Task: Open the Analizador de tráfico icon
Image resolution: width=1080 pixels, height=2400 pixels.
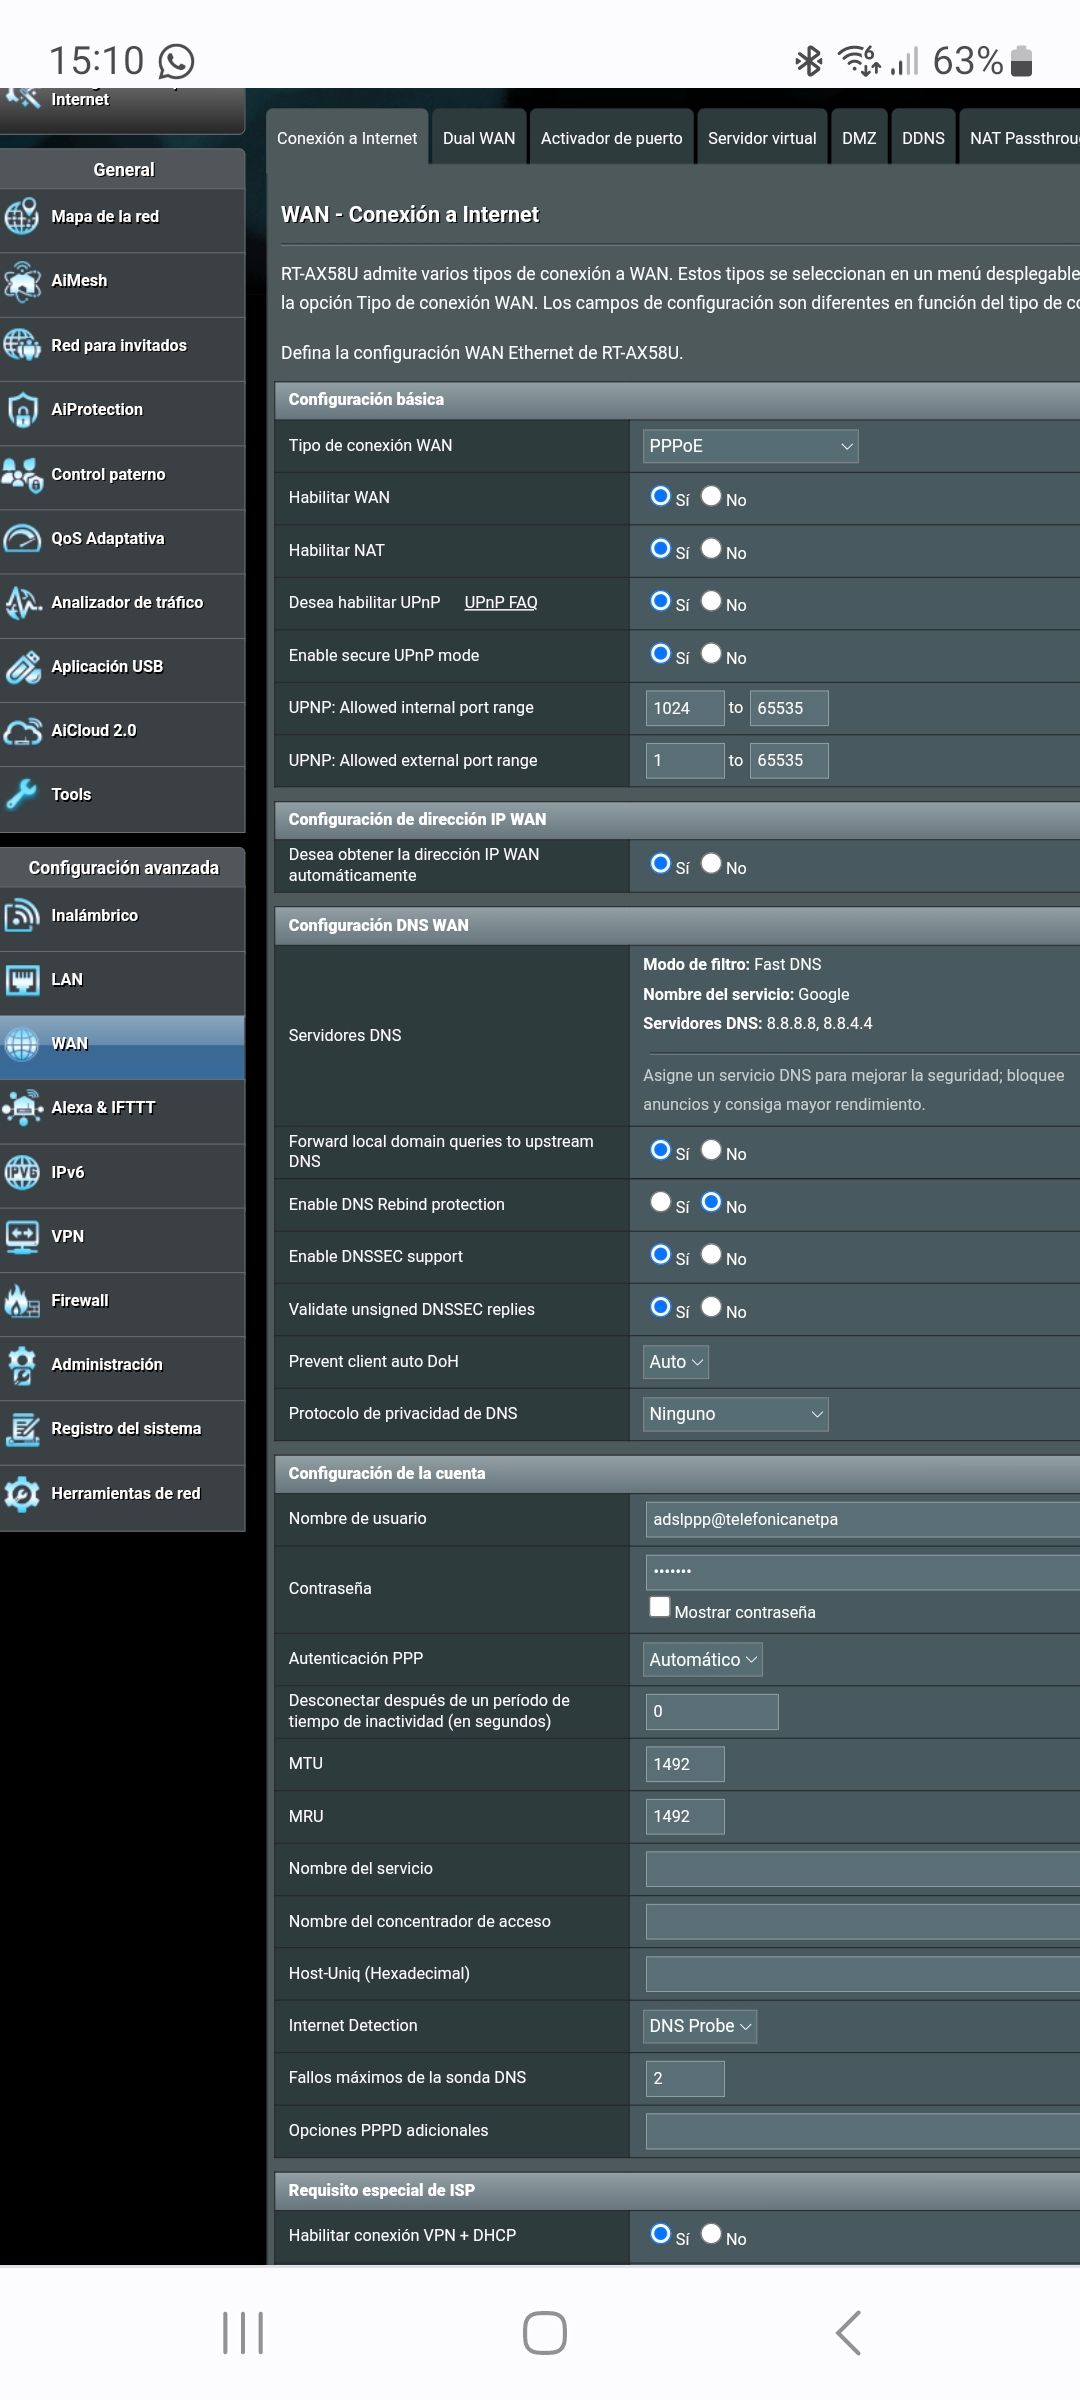Action: pyautogui.click(x=22, y=602)
